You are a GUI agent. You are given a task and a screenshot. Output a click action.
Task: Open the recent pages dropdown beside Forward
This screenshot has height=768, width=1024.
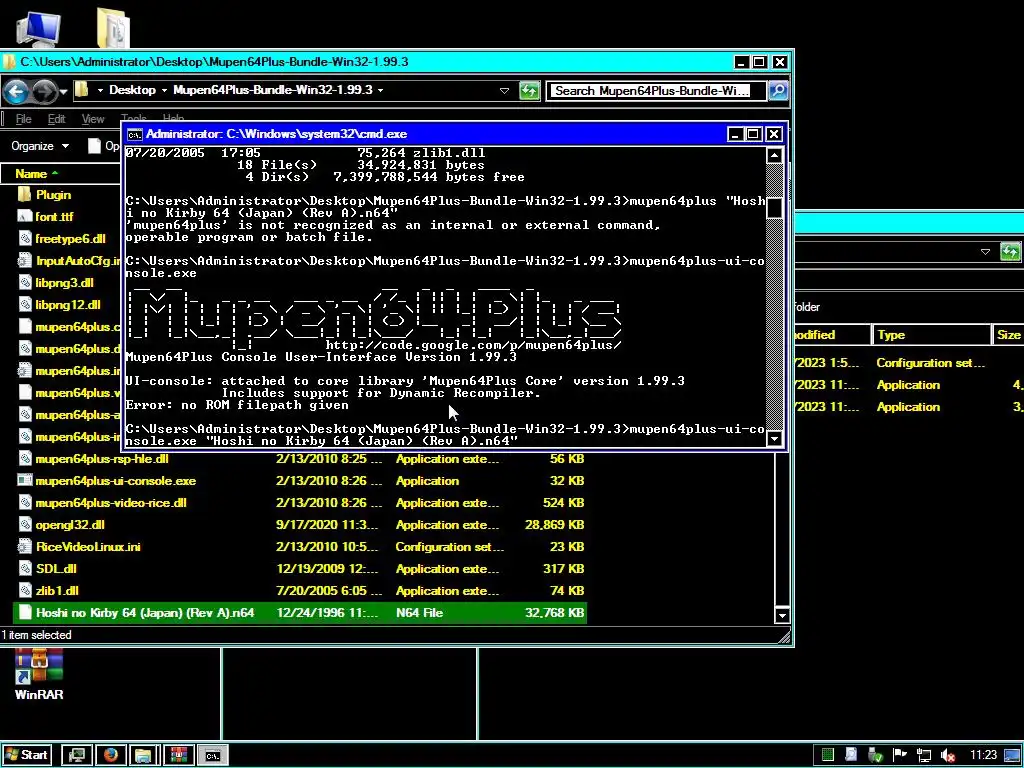[63, 91]
